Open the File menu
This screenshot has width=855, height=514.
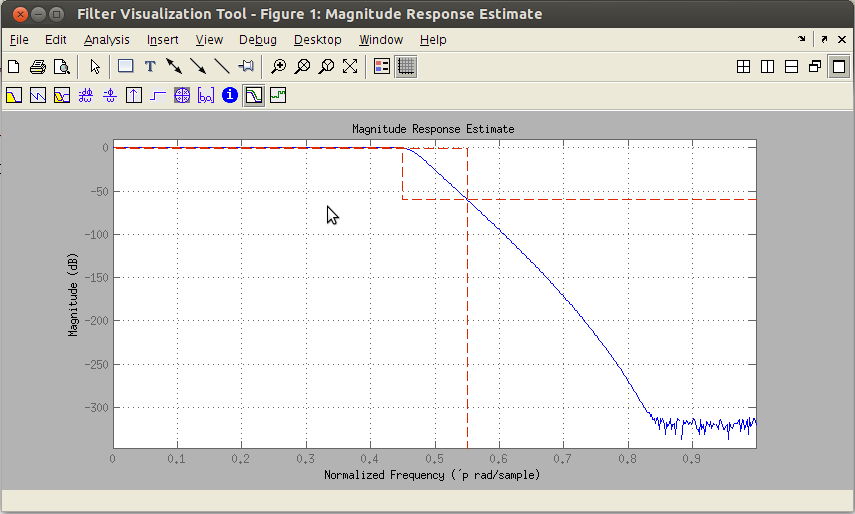[19, 40]
